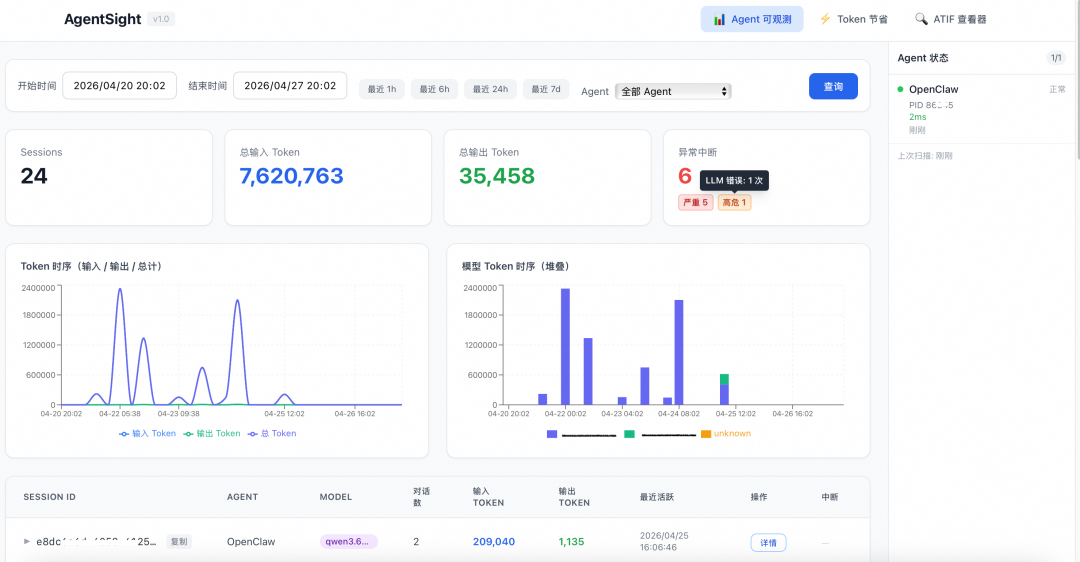This screenshot has width=1080, height=562.
Task: Click the 开始时间 date field
Action: 120,86
